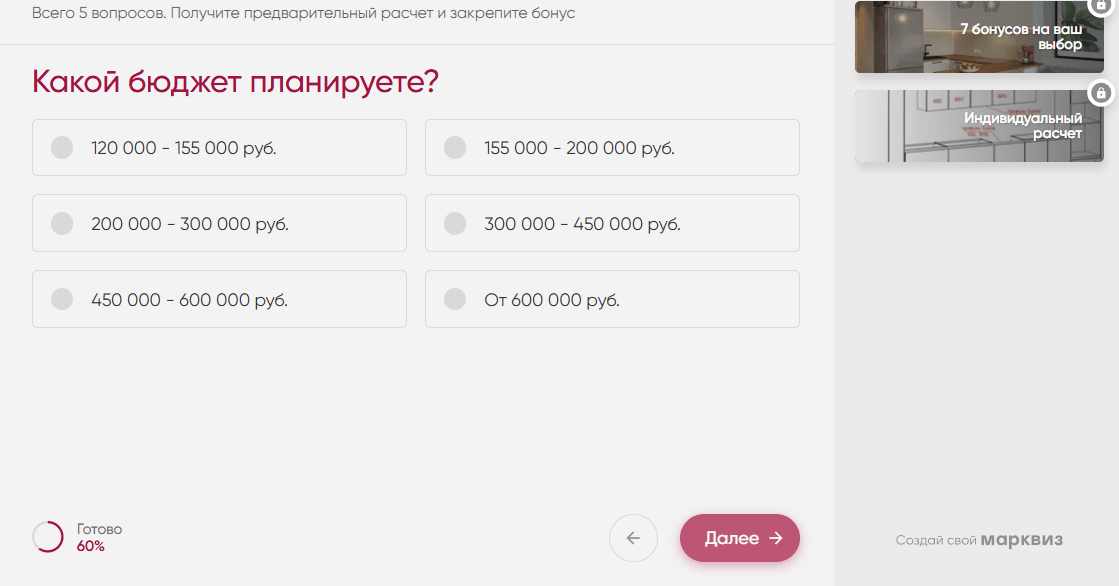The width and height of the screenshot is (1119, 586).
Task: Click the 450 000 - 600 000 руб. option label
Action: (x=189, y=300)
